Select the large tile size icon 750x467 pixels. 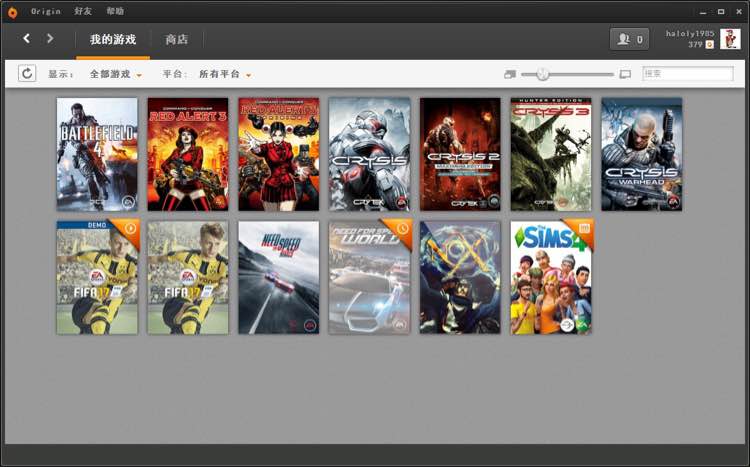tap(625, 74)
